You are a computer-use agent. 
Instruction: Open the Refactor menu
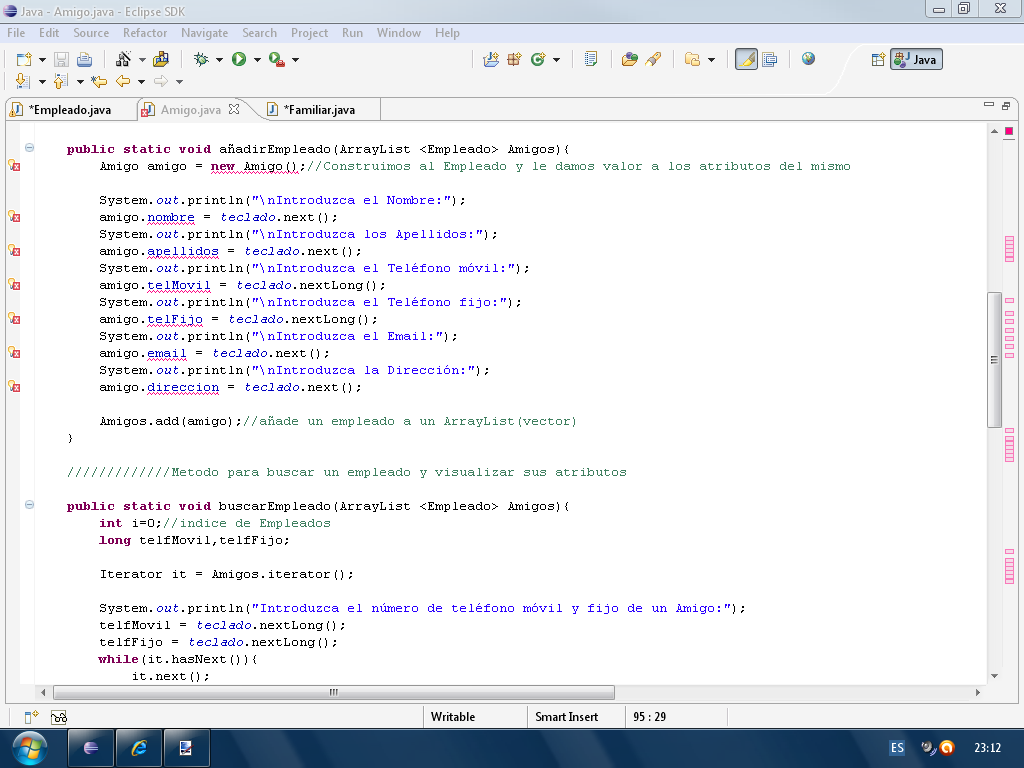point(145,33)
